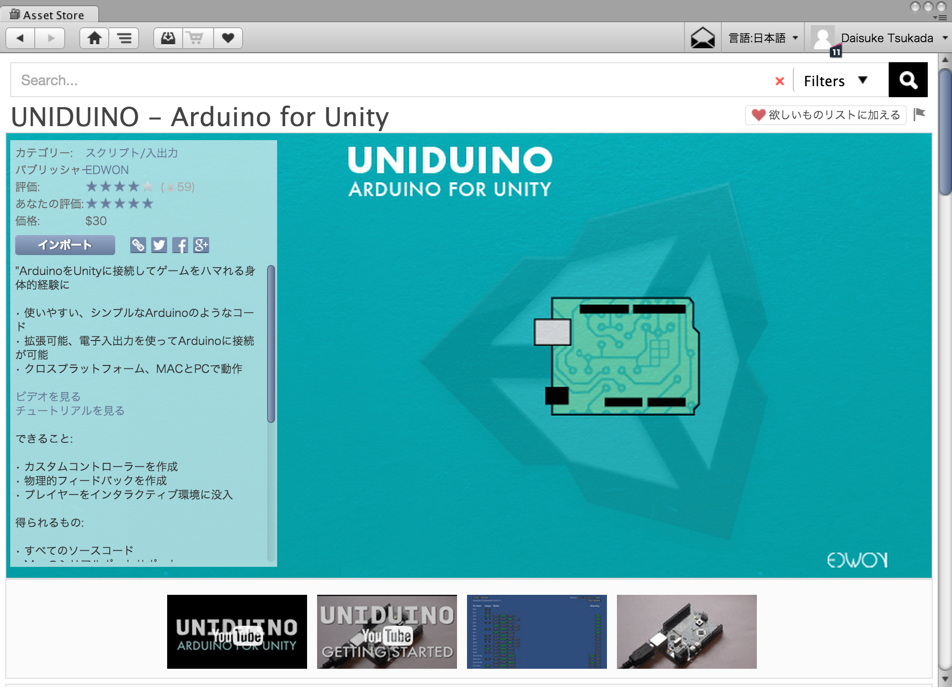Click the page title UNIDUINO – Arduino for Unity
The height and width of the screenshot is (687, 952).
point(200,117)
